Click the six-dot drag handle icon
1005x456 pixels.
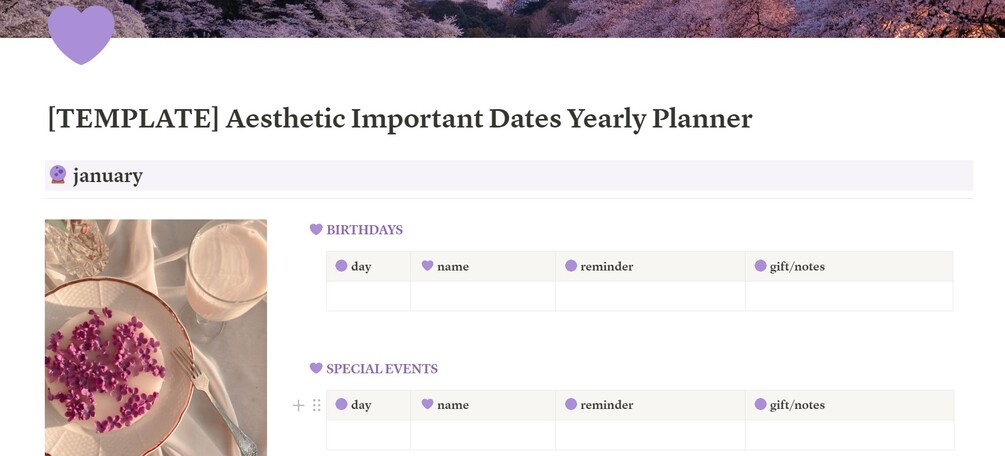tap(316, 405)
